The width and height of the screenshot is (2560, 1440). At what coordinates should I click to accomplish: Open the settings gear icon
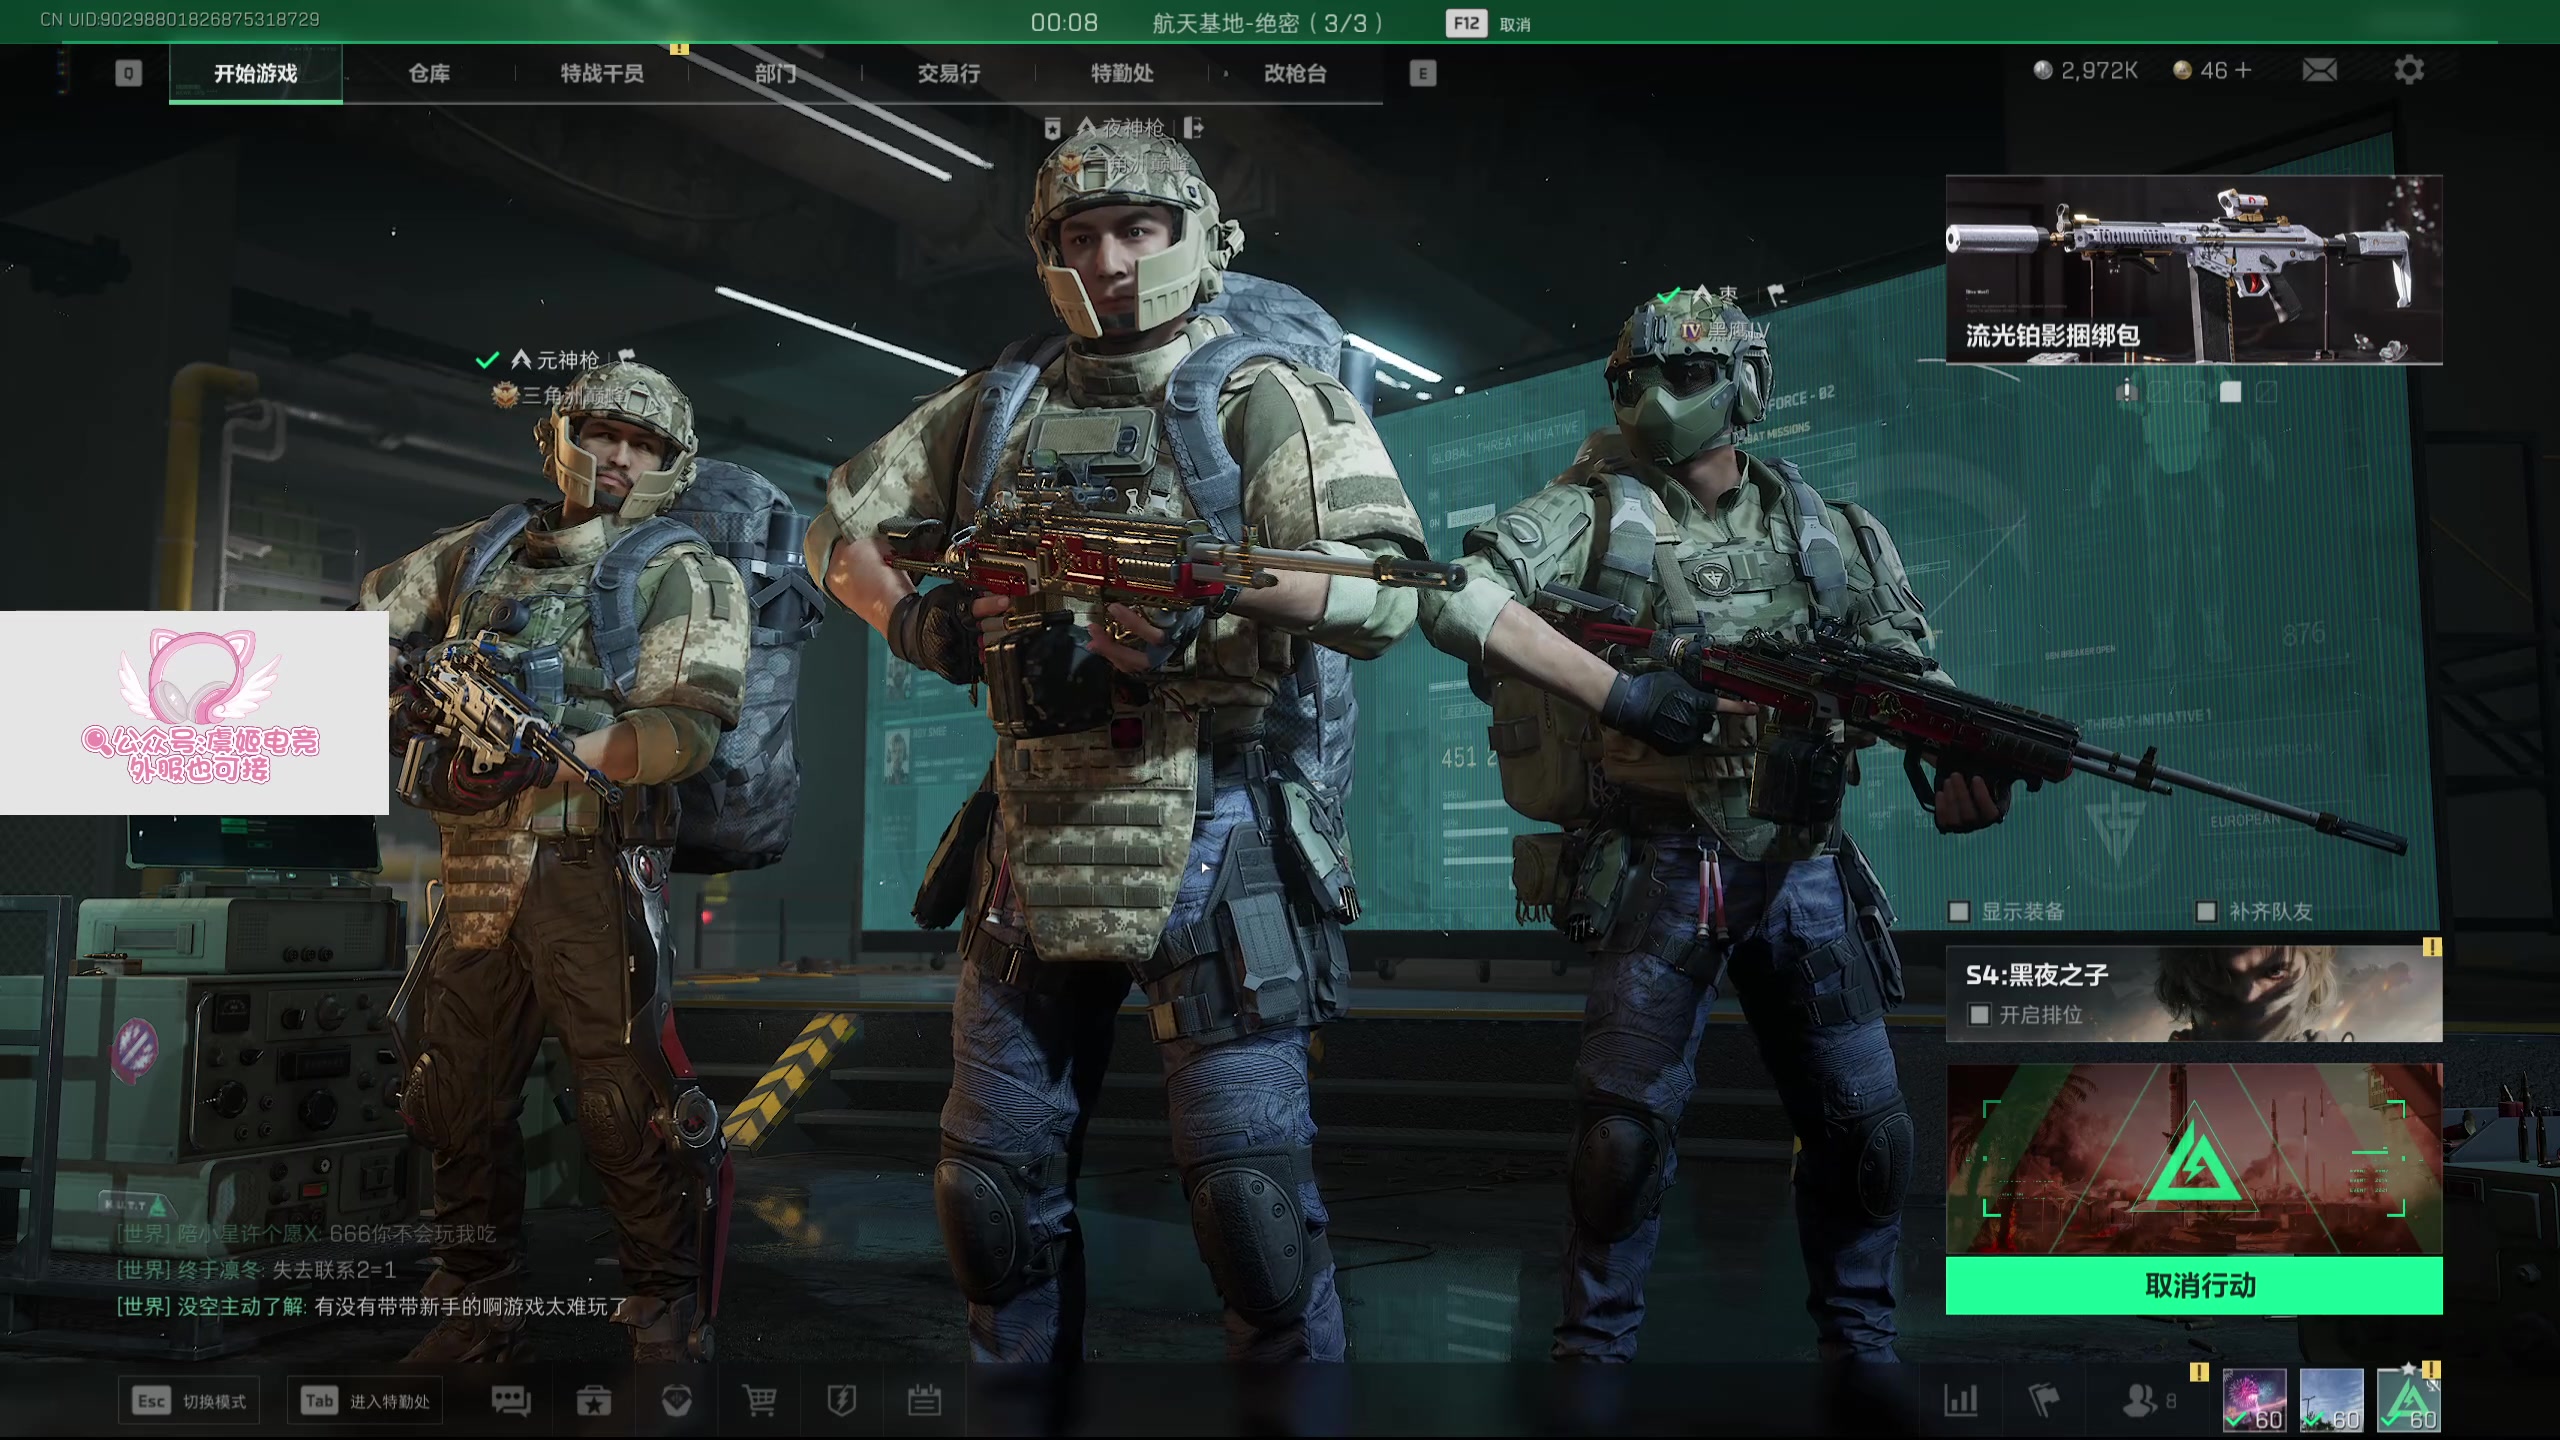pos(2409,70)
